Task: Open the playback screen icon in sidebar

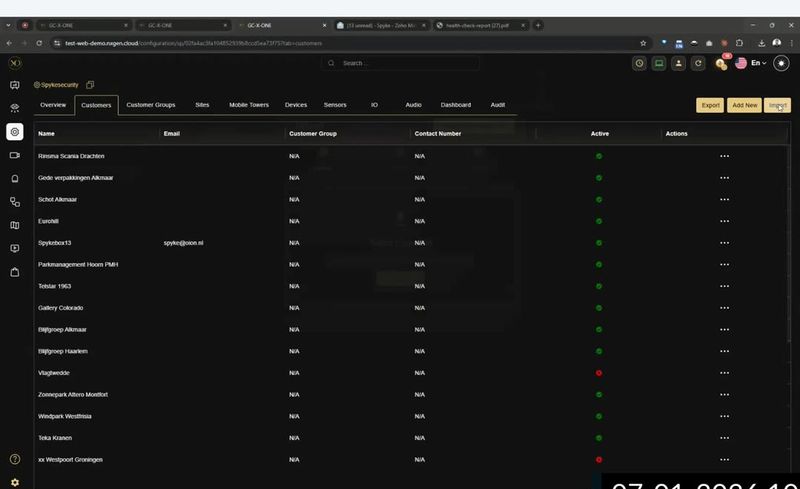Action: coord(15,249)
